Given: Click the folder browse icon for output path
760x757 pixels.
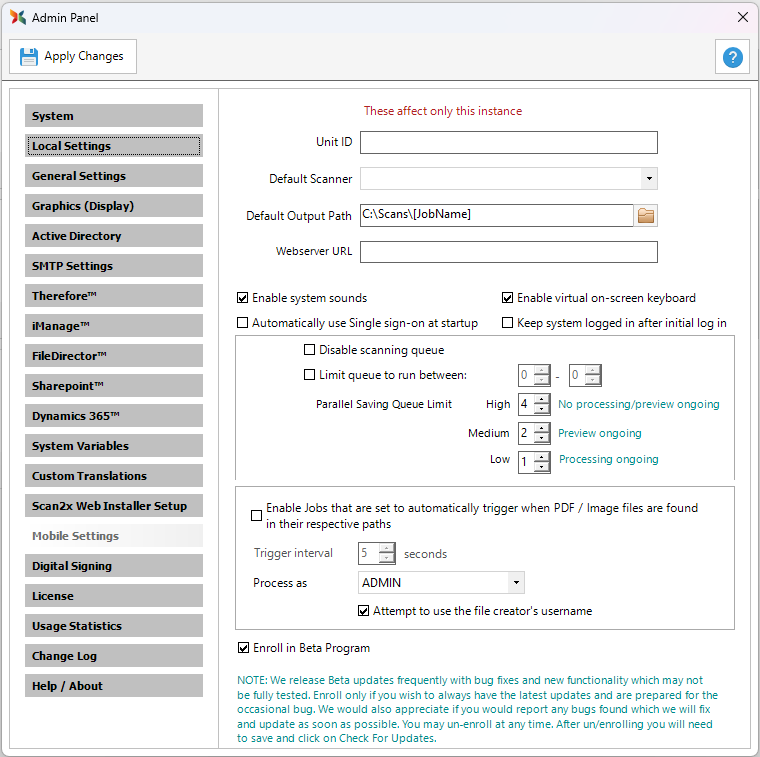Looking at the screenshot, I should [646, 215].
